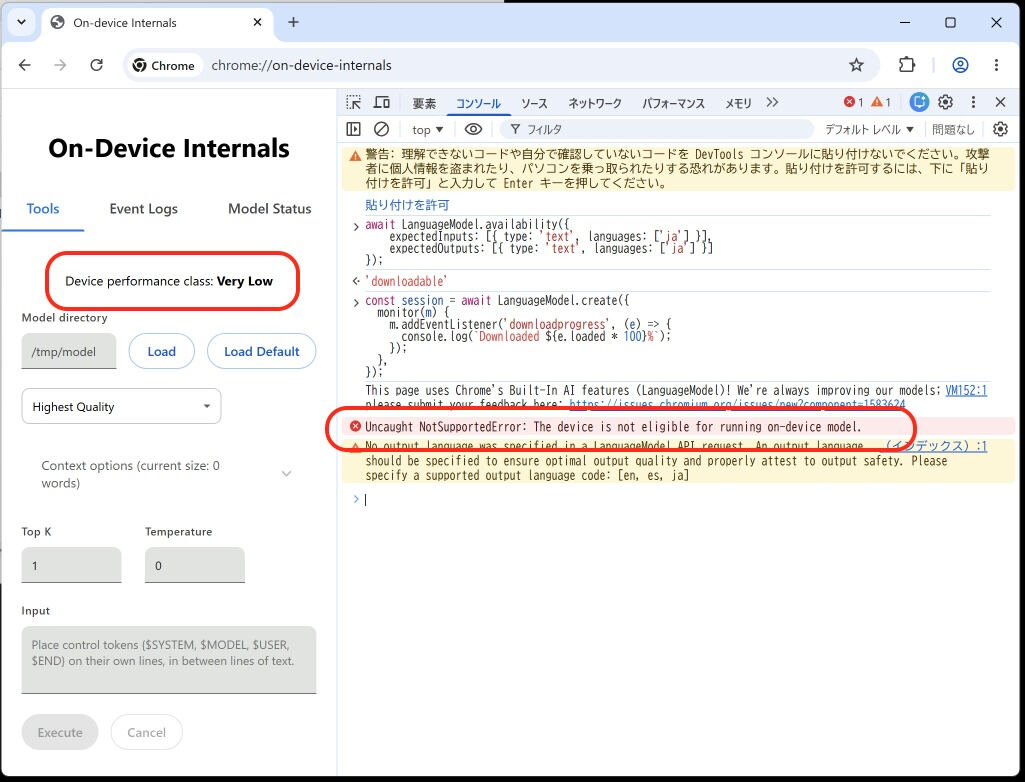Image resolution: width=1025 pixels, height=782 pixels.
Task: Open the DevTools AI assistance icon
Action: tap(919, 102)
